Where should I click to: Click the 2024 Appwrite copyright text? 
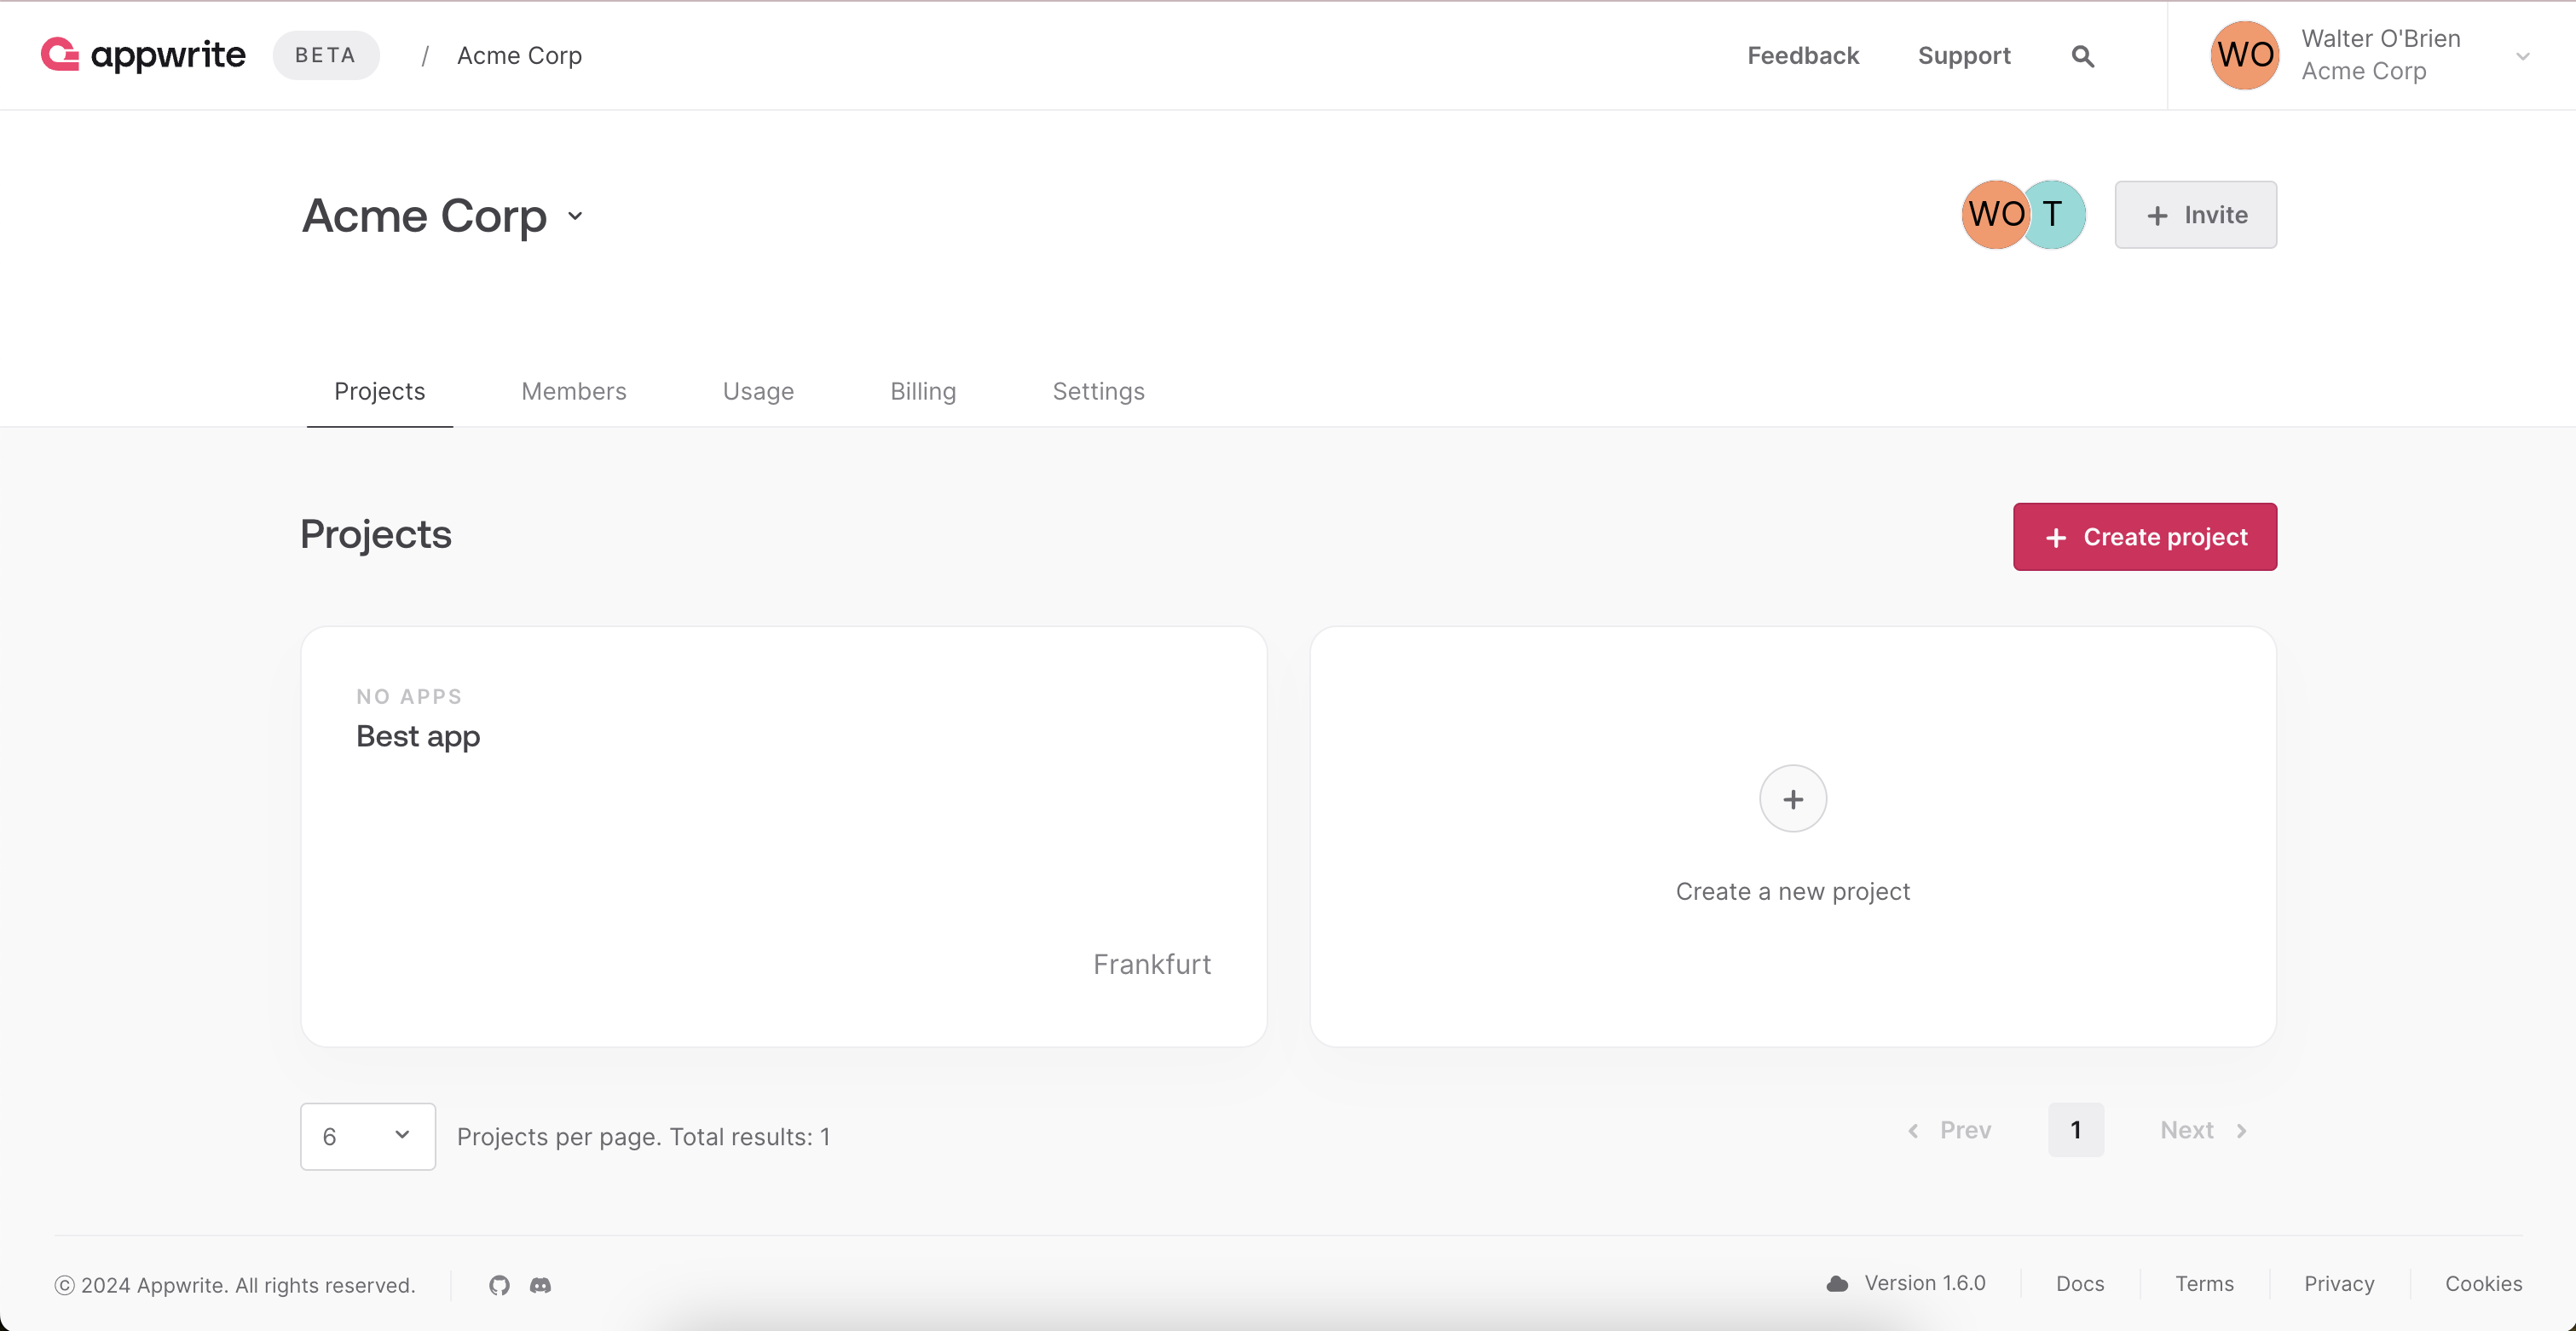point(235,1285)
